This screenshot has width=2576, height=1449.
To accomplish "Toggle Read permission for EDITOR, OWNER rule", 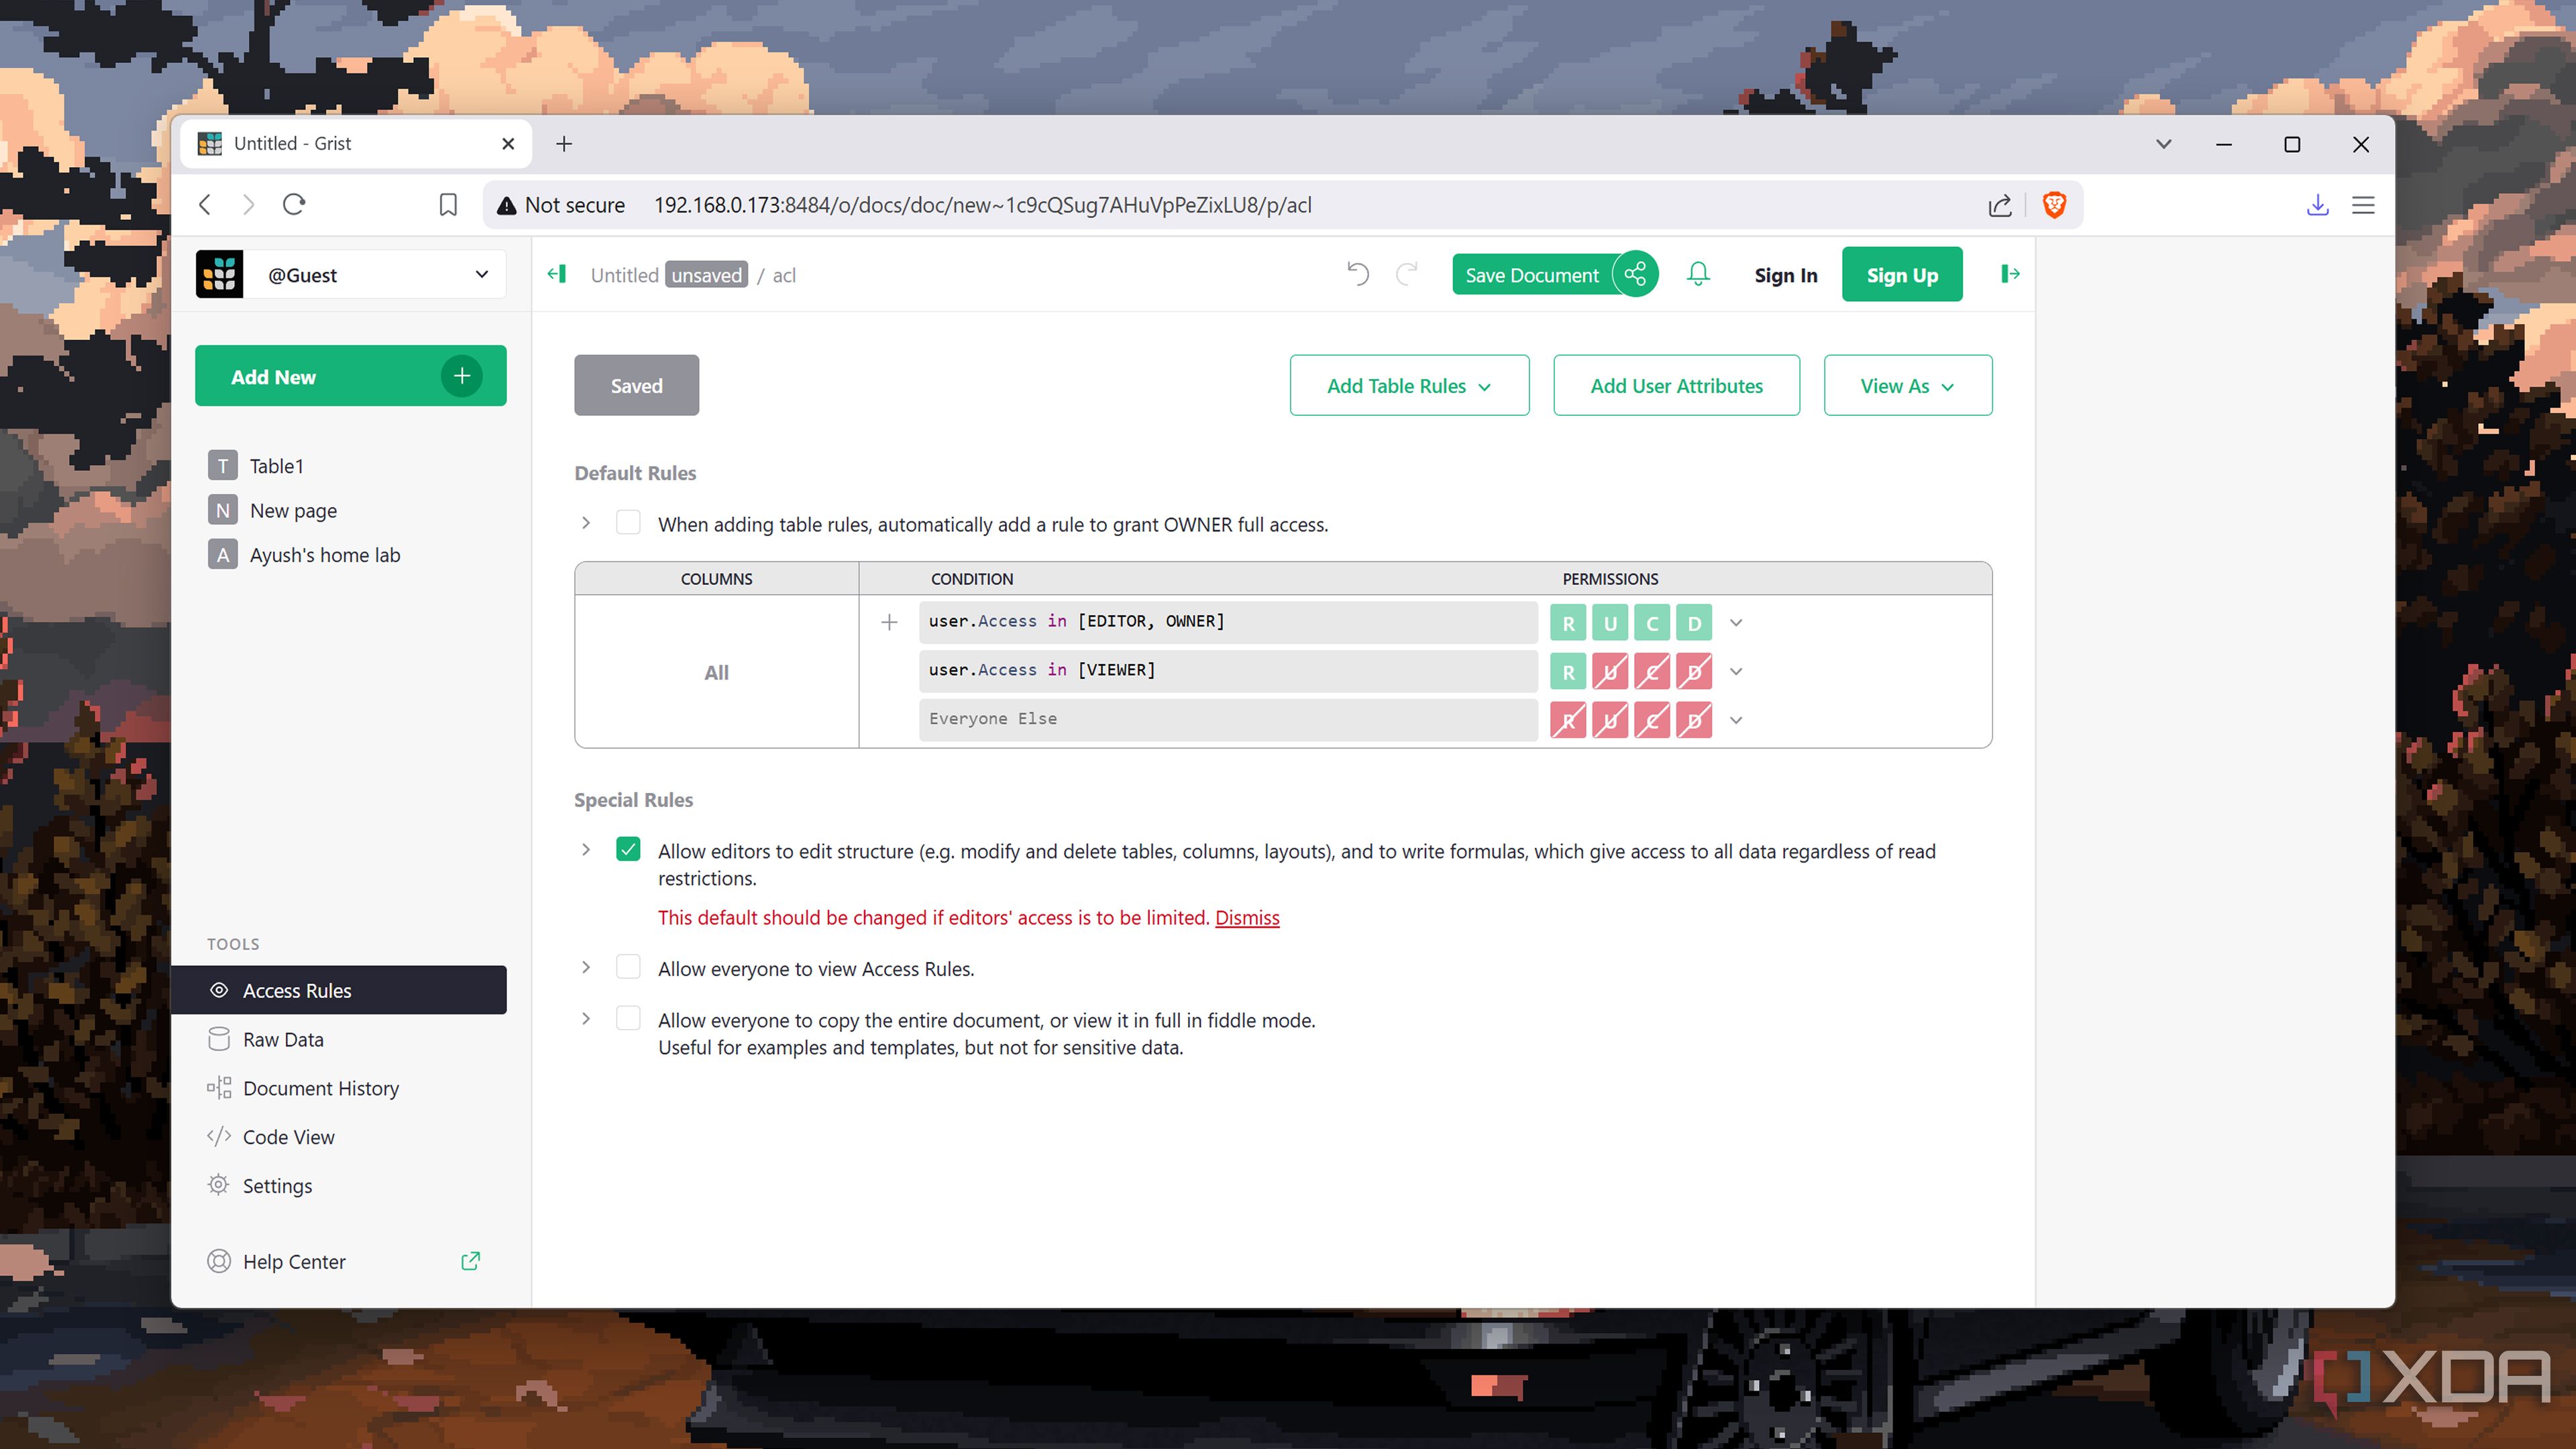I will 1568,623.
